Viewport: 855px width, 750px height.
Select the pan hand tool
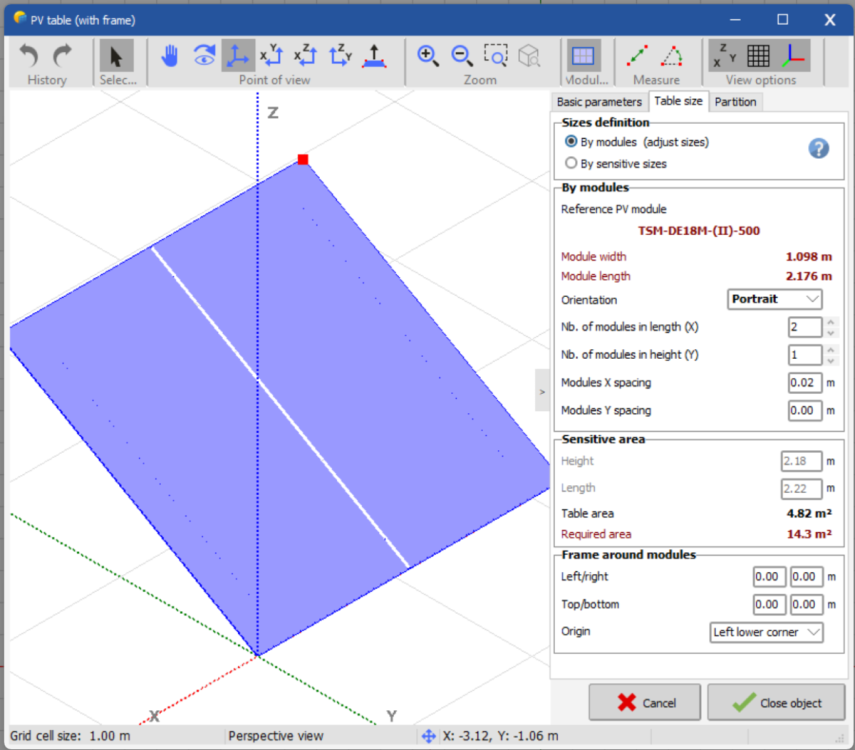tap(169, 56)
